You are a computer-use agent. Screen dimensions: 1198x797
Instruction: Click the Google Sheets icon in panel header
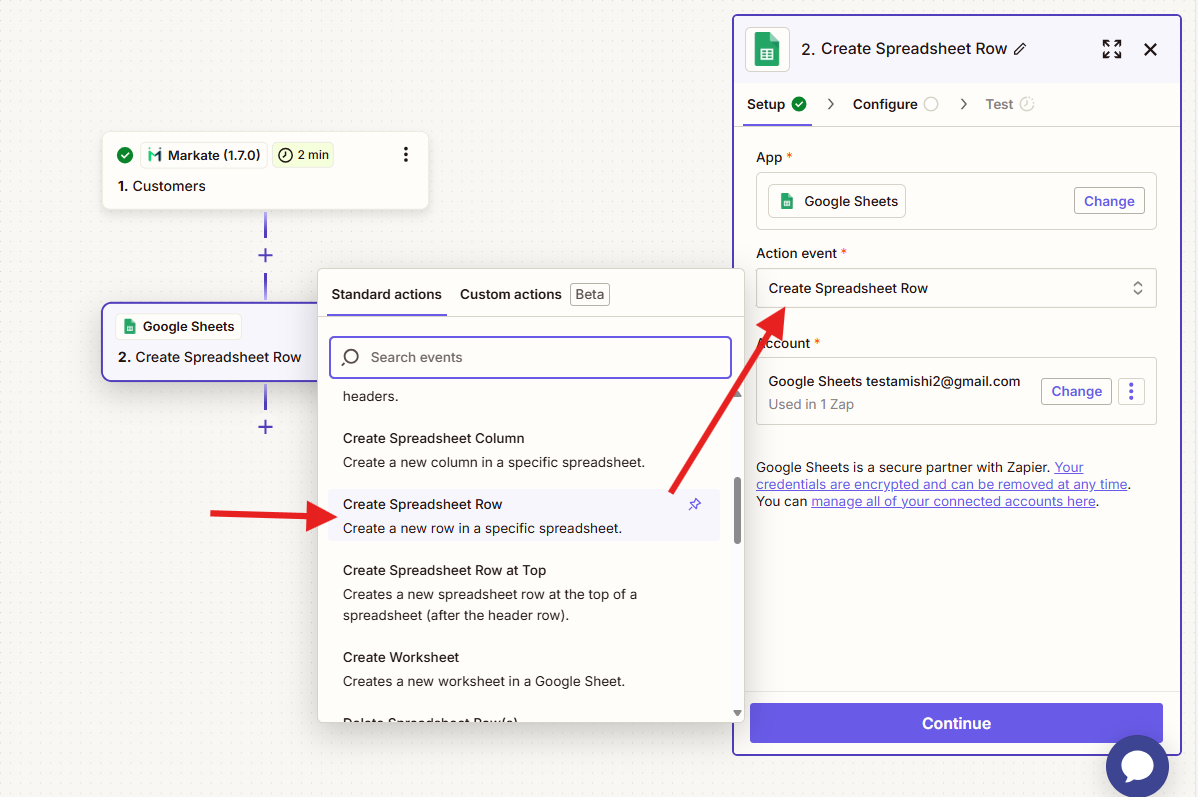767,50
